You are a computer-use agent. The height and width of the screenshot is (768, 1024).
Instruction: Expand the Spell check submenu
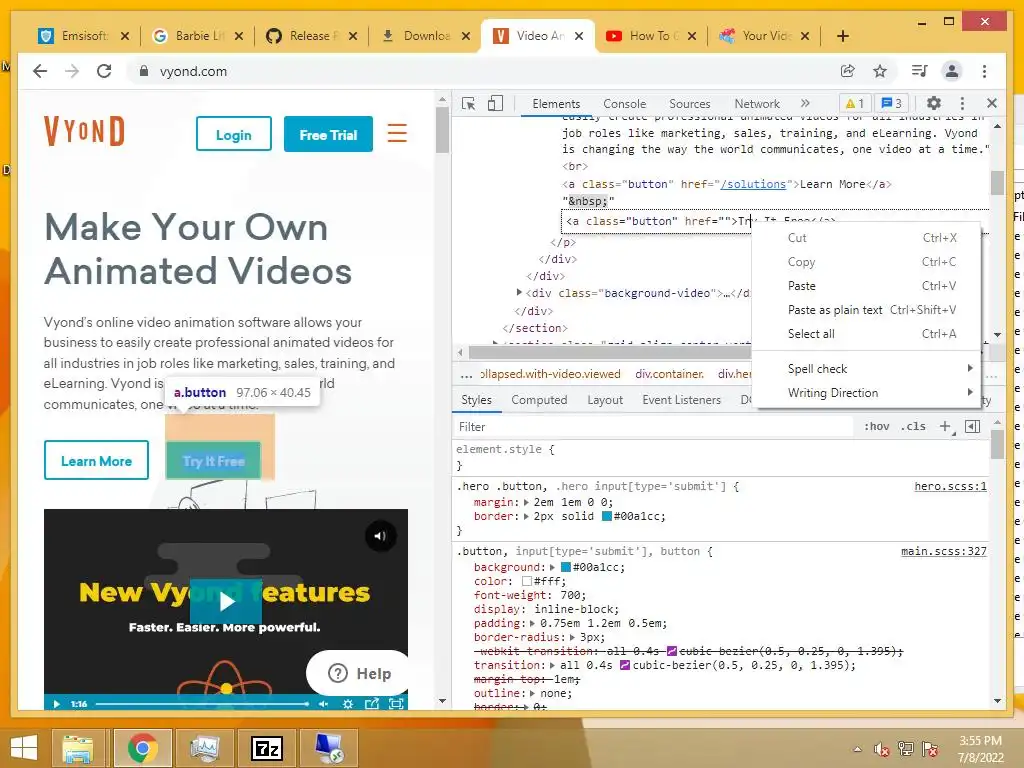coord(866,368)
